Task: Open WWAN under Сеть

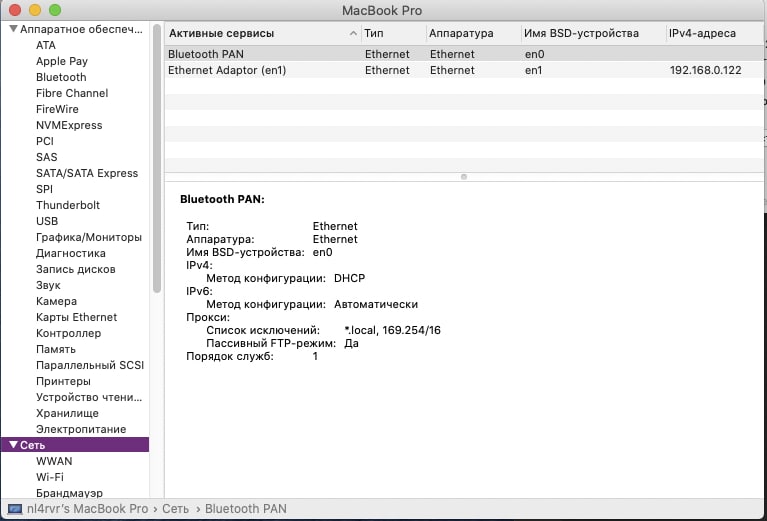Action: coord(54,461)
